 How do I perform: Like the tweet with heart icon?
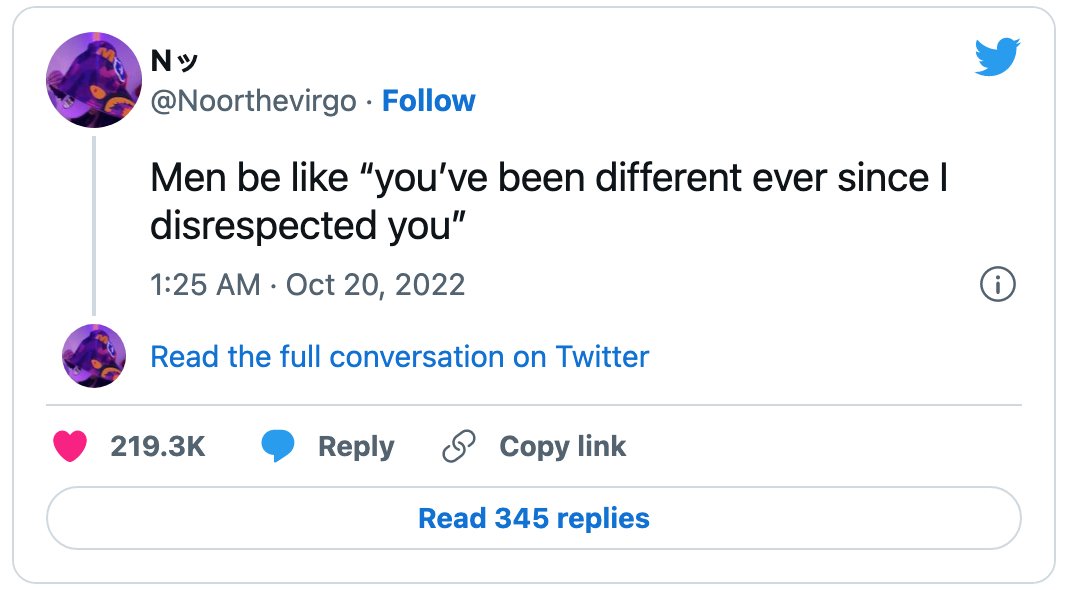pyautogui.click(x=70, y=447)
